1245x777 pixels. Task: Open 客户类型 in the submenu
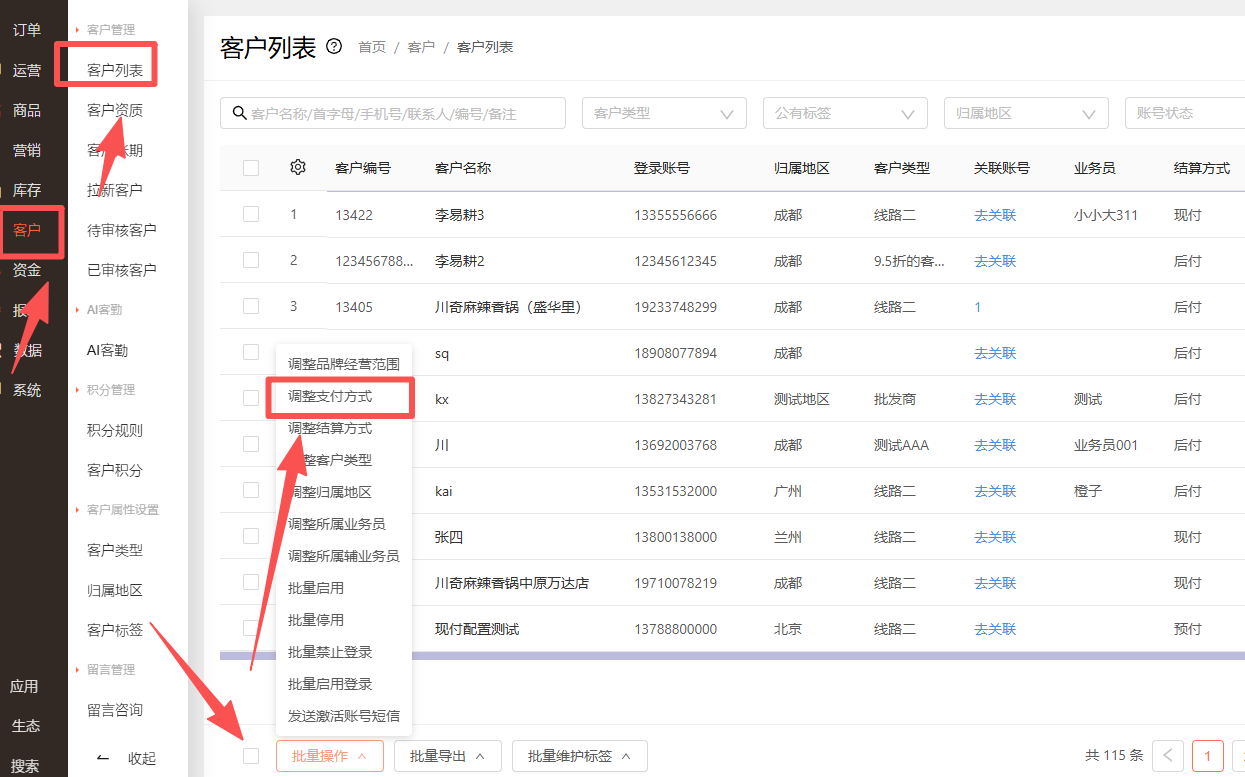tap(115, 550)
